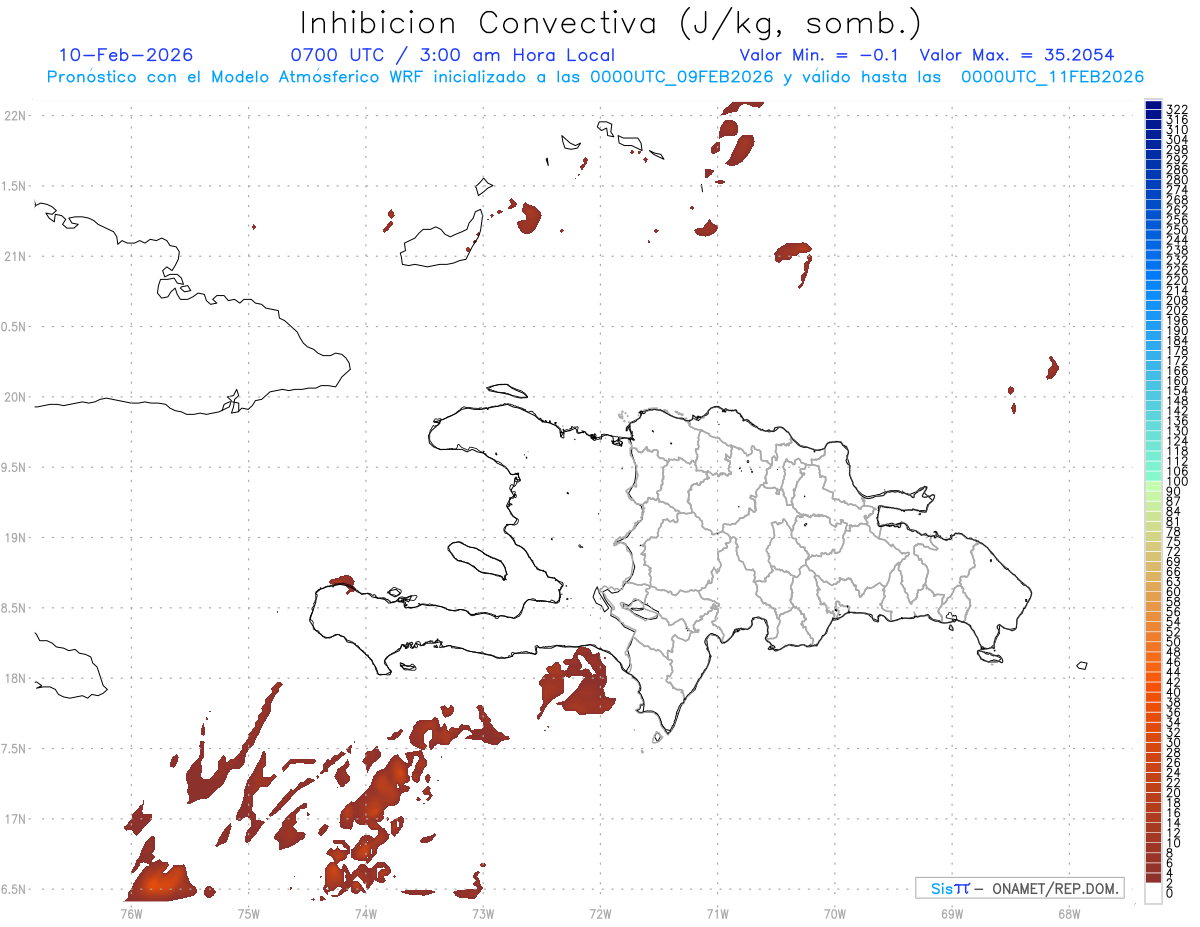Viewport: 1200px width, 927px height.
Task: Click the '19N' latitude label
Action: coord(14,538)
